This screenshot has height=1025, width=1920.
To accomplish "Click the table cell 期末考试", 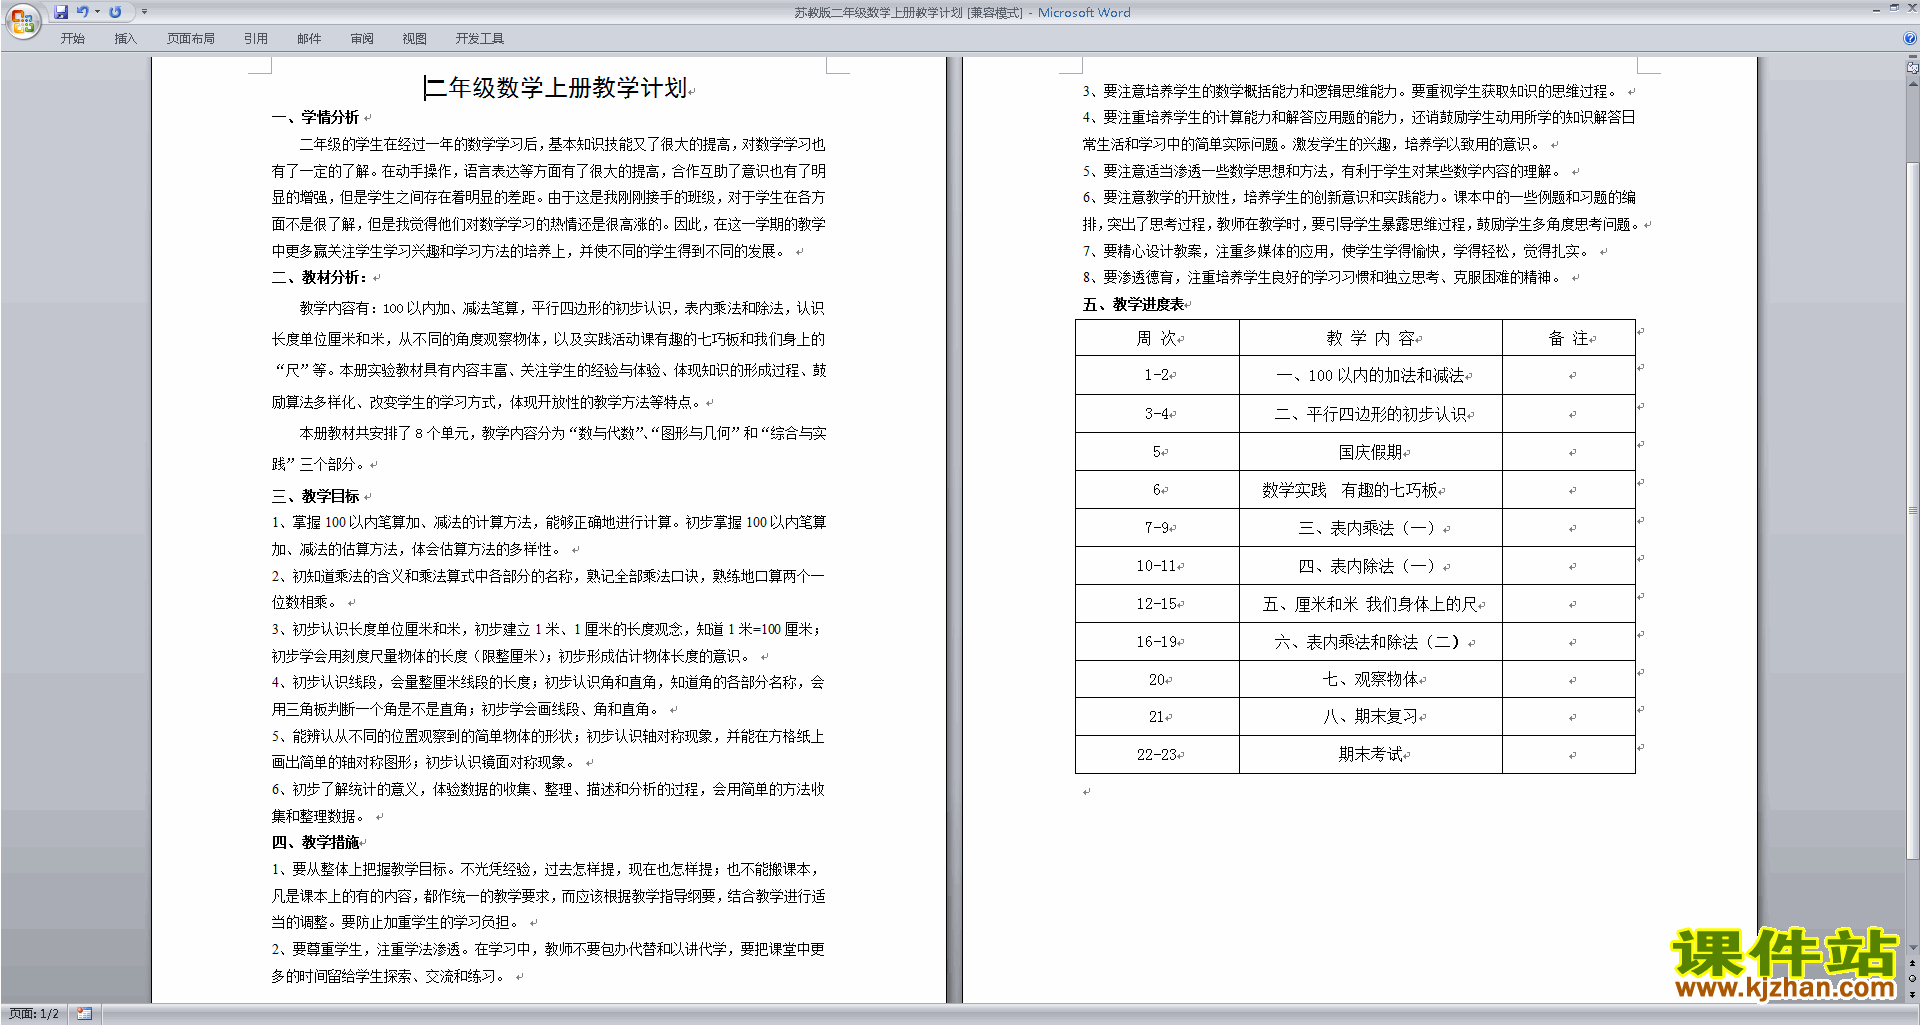I will [x=1370, y=754].
